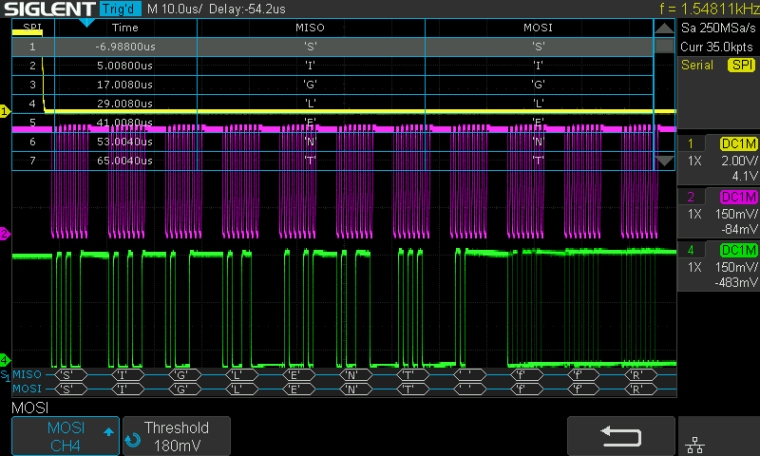Adjust the Threshold 180mV setting
760x456 pixels.
[x=176, y=436]
